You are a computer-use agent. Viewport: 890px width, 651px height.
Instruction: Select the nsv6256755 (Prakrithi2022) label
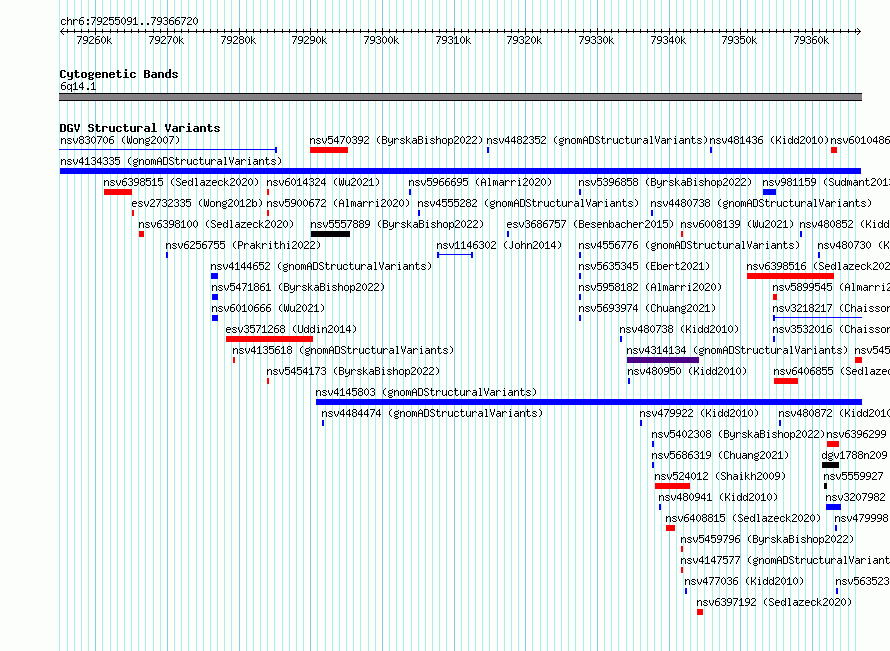[x=243, y=245]
